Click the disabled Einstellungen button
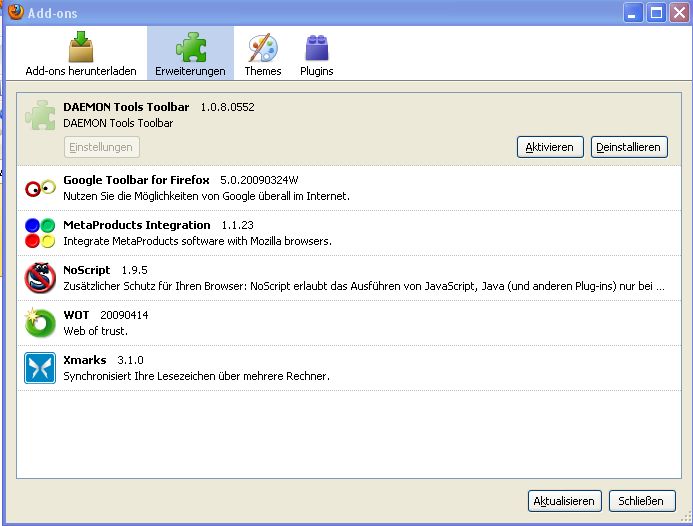The width and height of the screenshot is (693, 526). (102, 147)
